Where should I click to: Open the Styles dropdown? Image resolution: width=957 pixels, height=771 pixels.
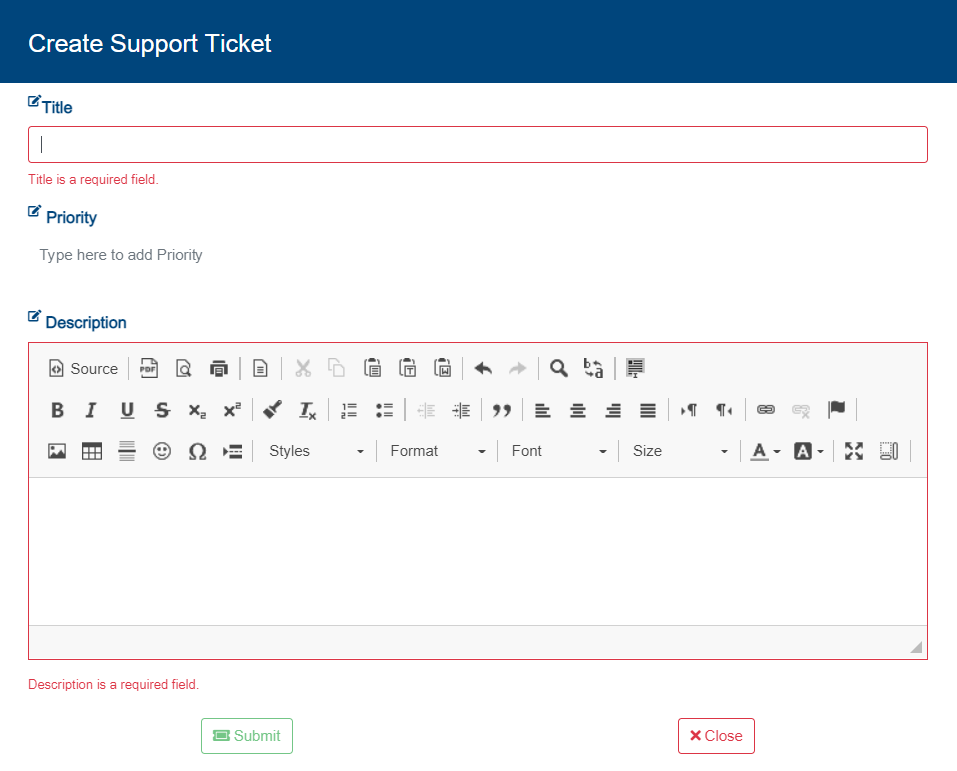316,451
